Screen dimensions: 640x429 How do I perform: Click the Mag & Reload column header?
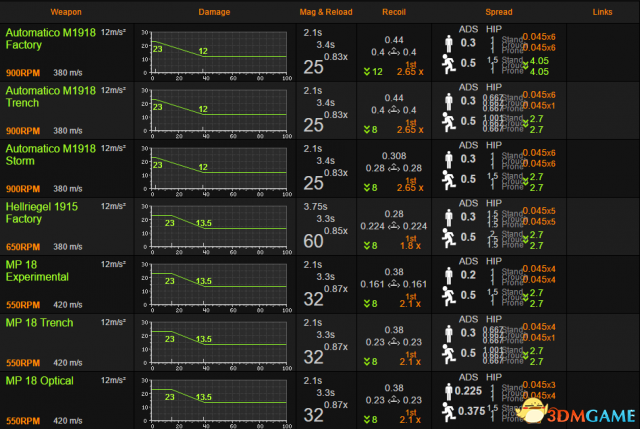point(326,11)
